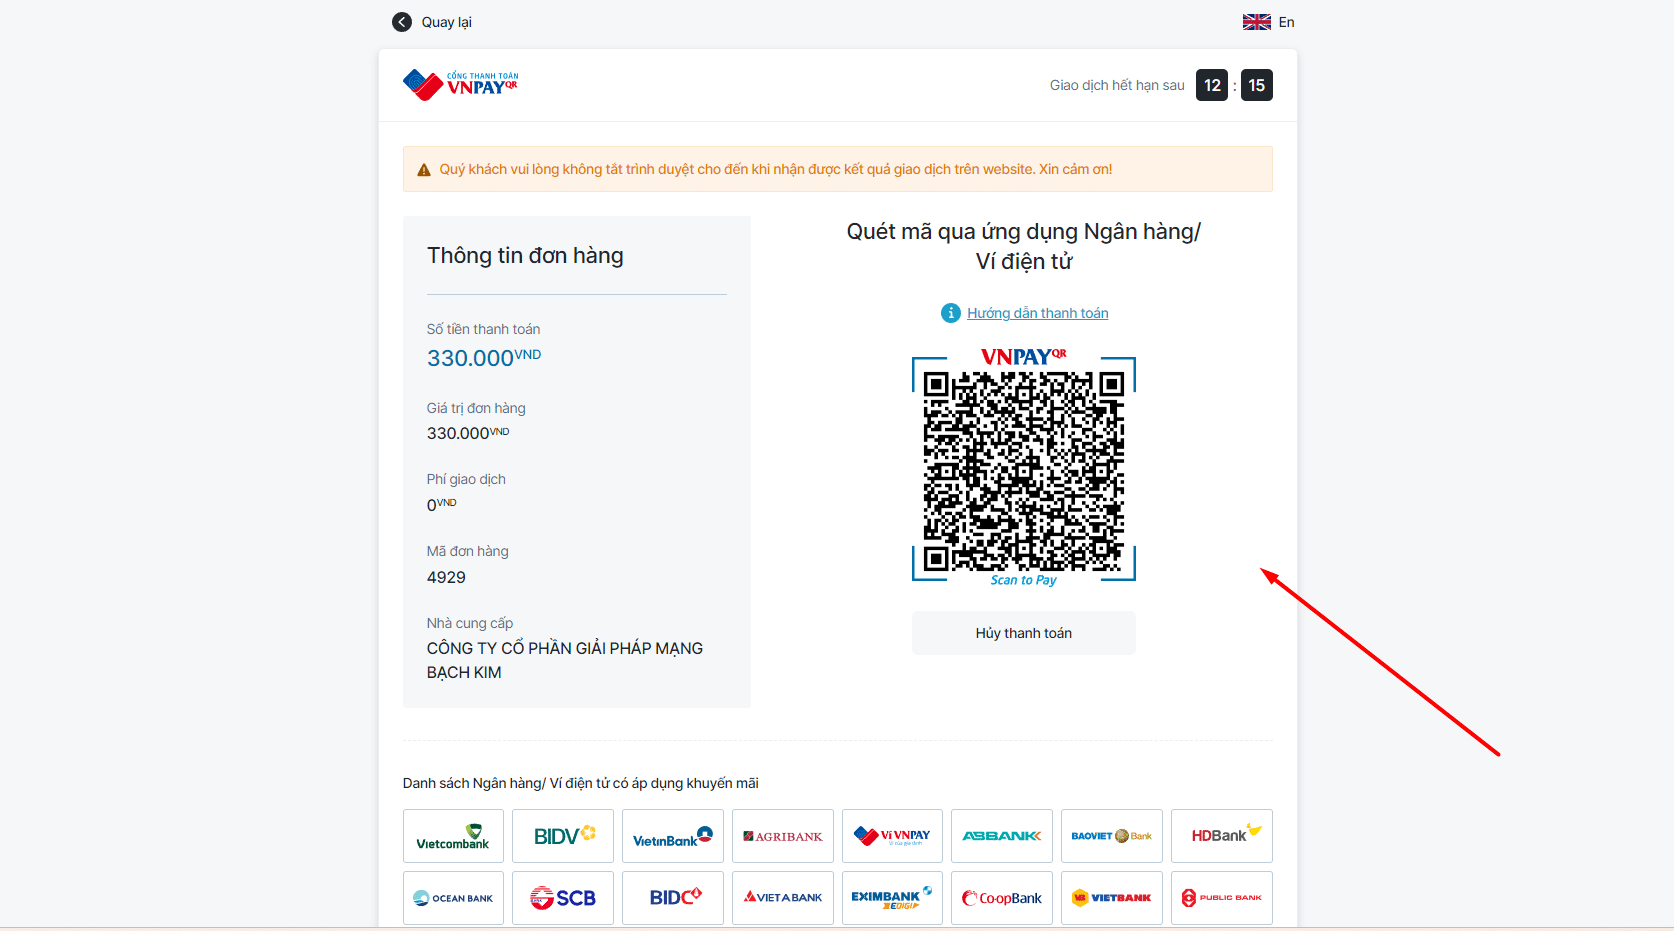1674x931 pixels.
Task: Click the info icon beside payment guide
Action: pos(951,313)
